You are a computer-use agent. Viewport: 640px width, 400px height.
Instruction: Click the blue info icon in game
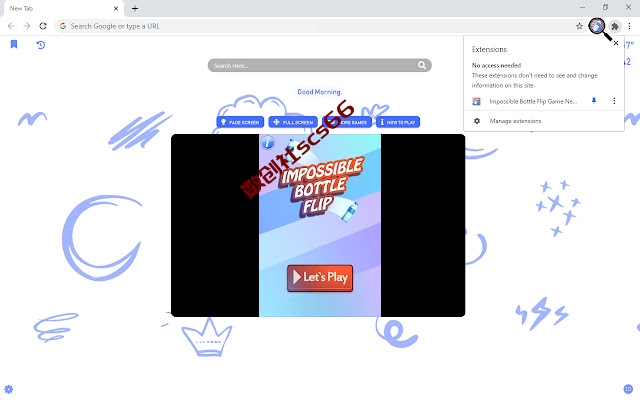click(x=267, y=143)
